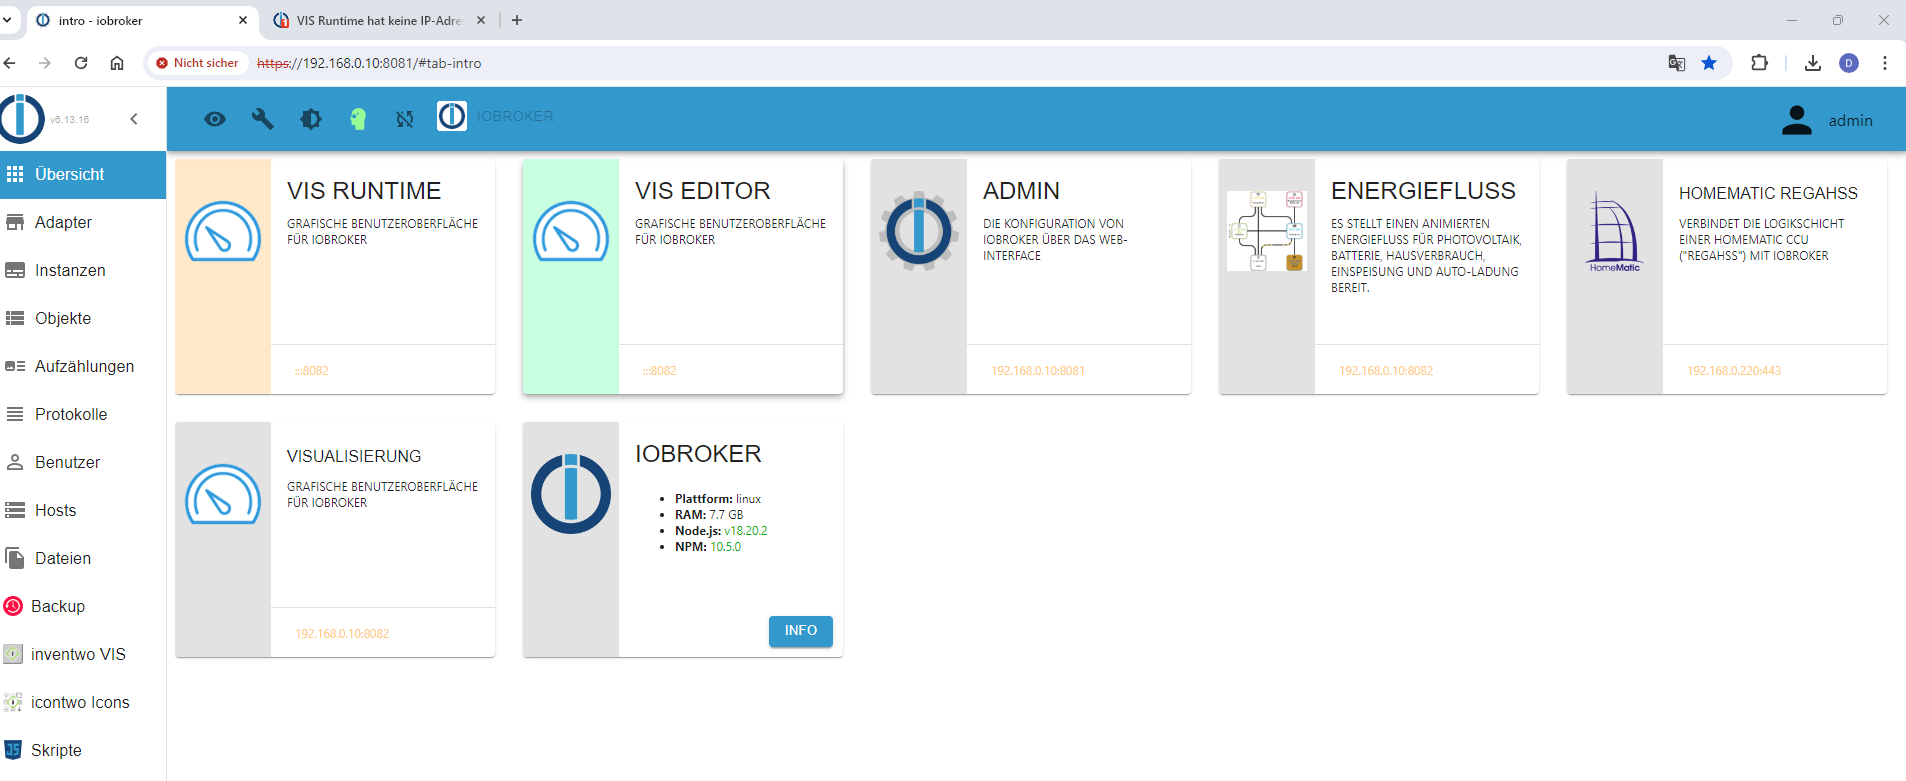Toggle the bookmark star icon
The height and width of the screenshot is (781, 1906).
click(1709, 63)
